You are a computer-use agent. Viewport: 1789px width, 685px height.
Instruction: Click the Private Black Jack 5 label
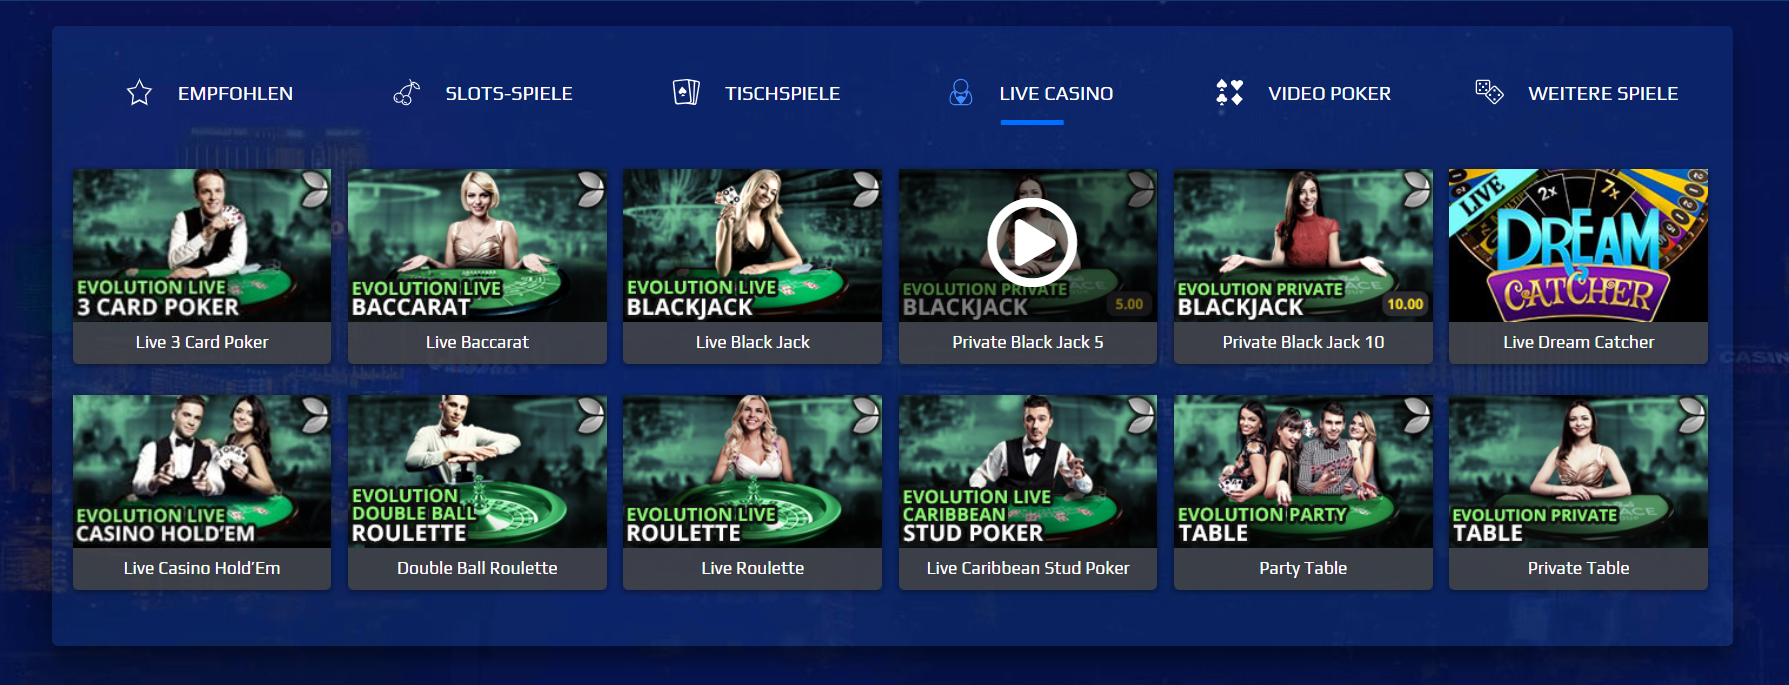pos(1028,342)
